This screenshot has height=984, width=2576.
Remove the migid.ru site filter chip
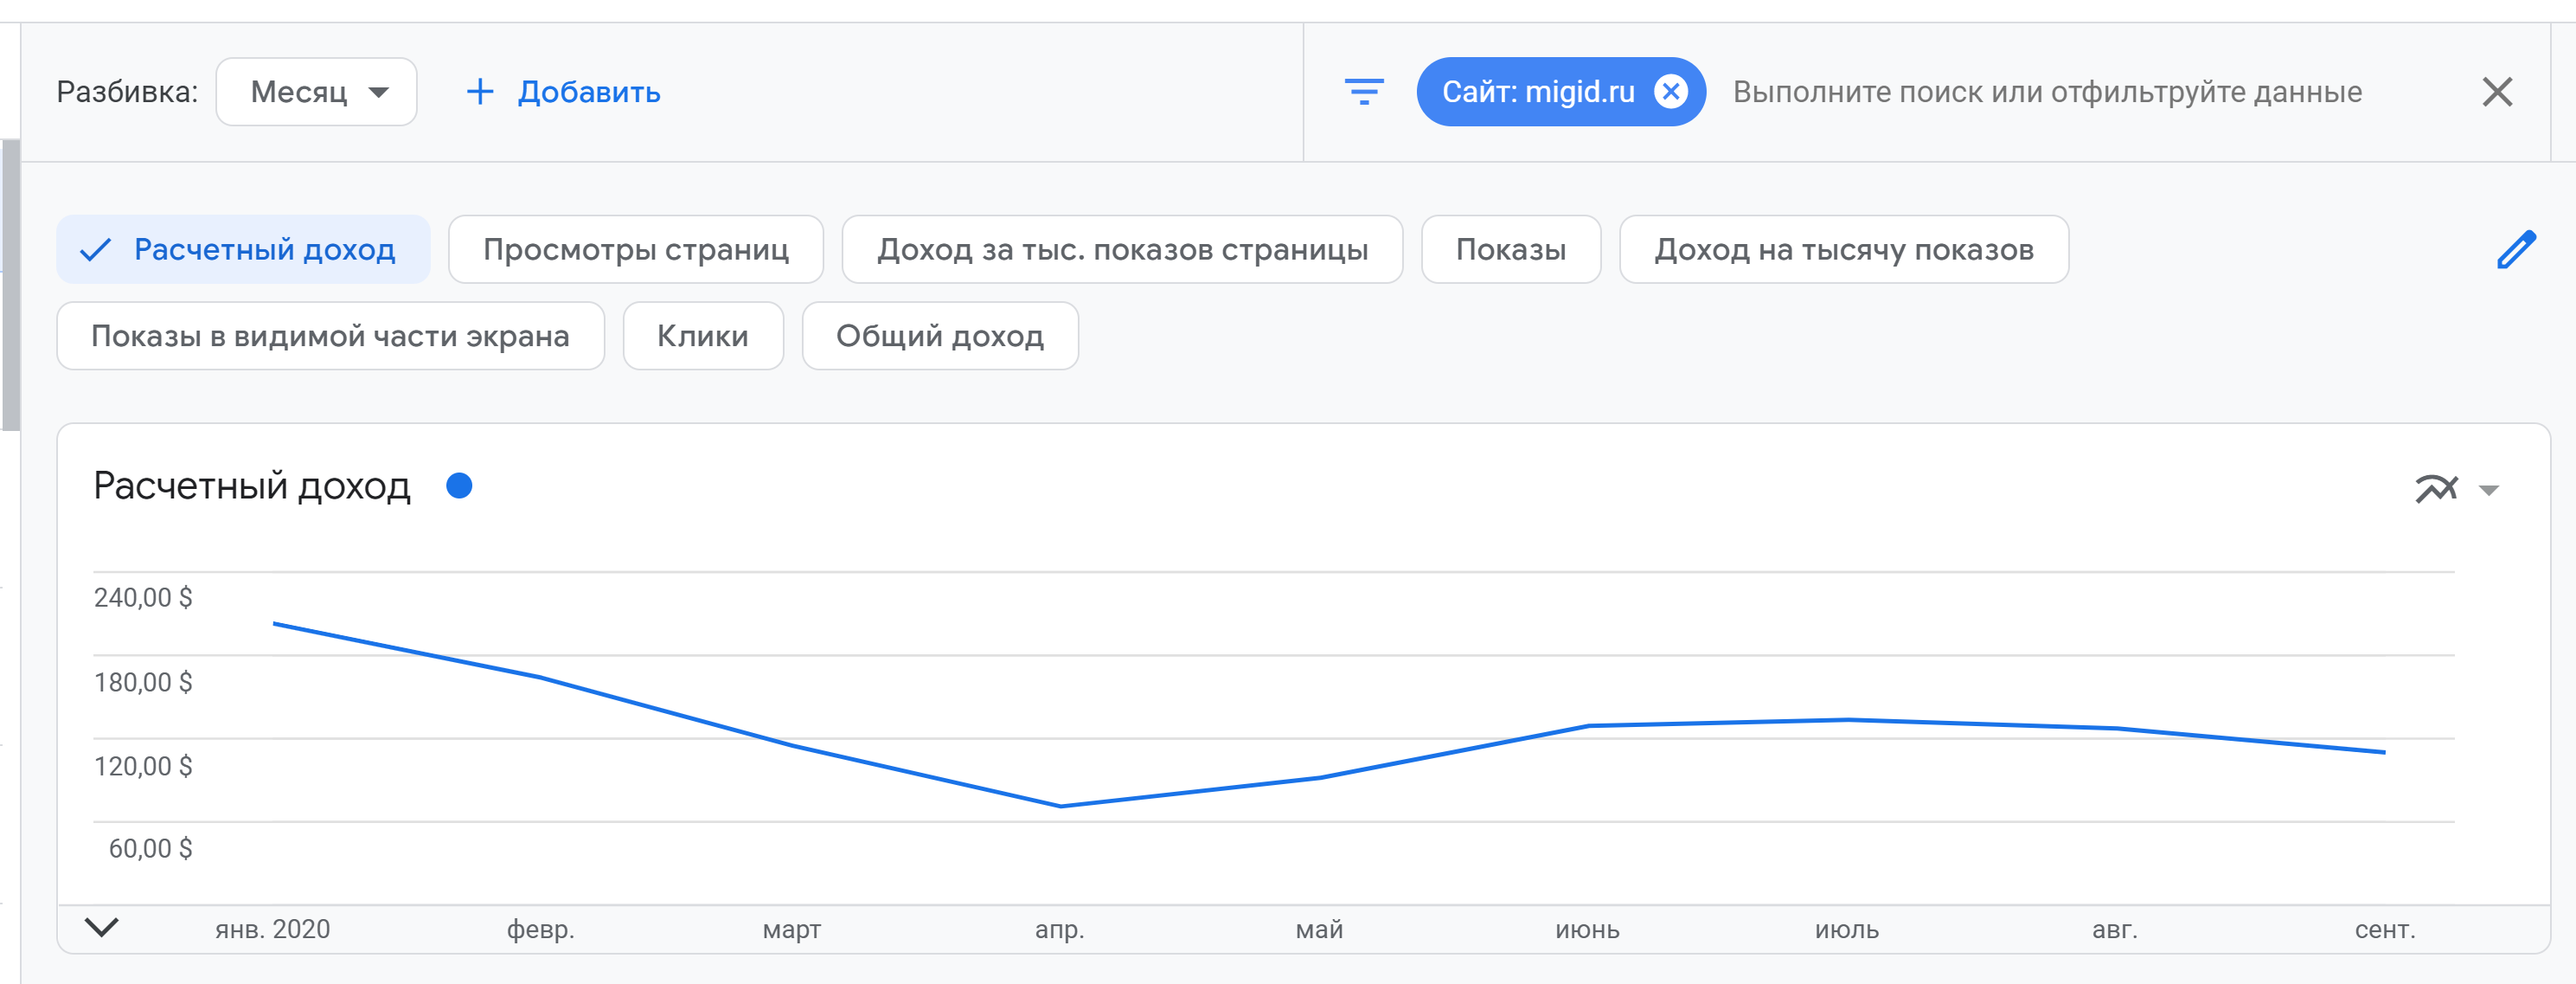click(1670, 92)
